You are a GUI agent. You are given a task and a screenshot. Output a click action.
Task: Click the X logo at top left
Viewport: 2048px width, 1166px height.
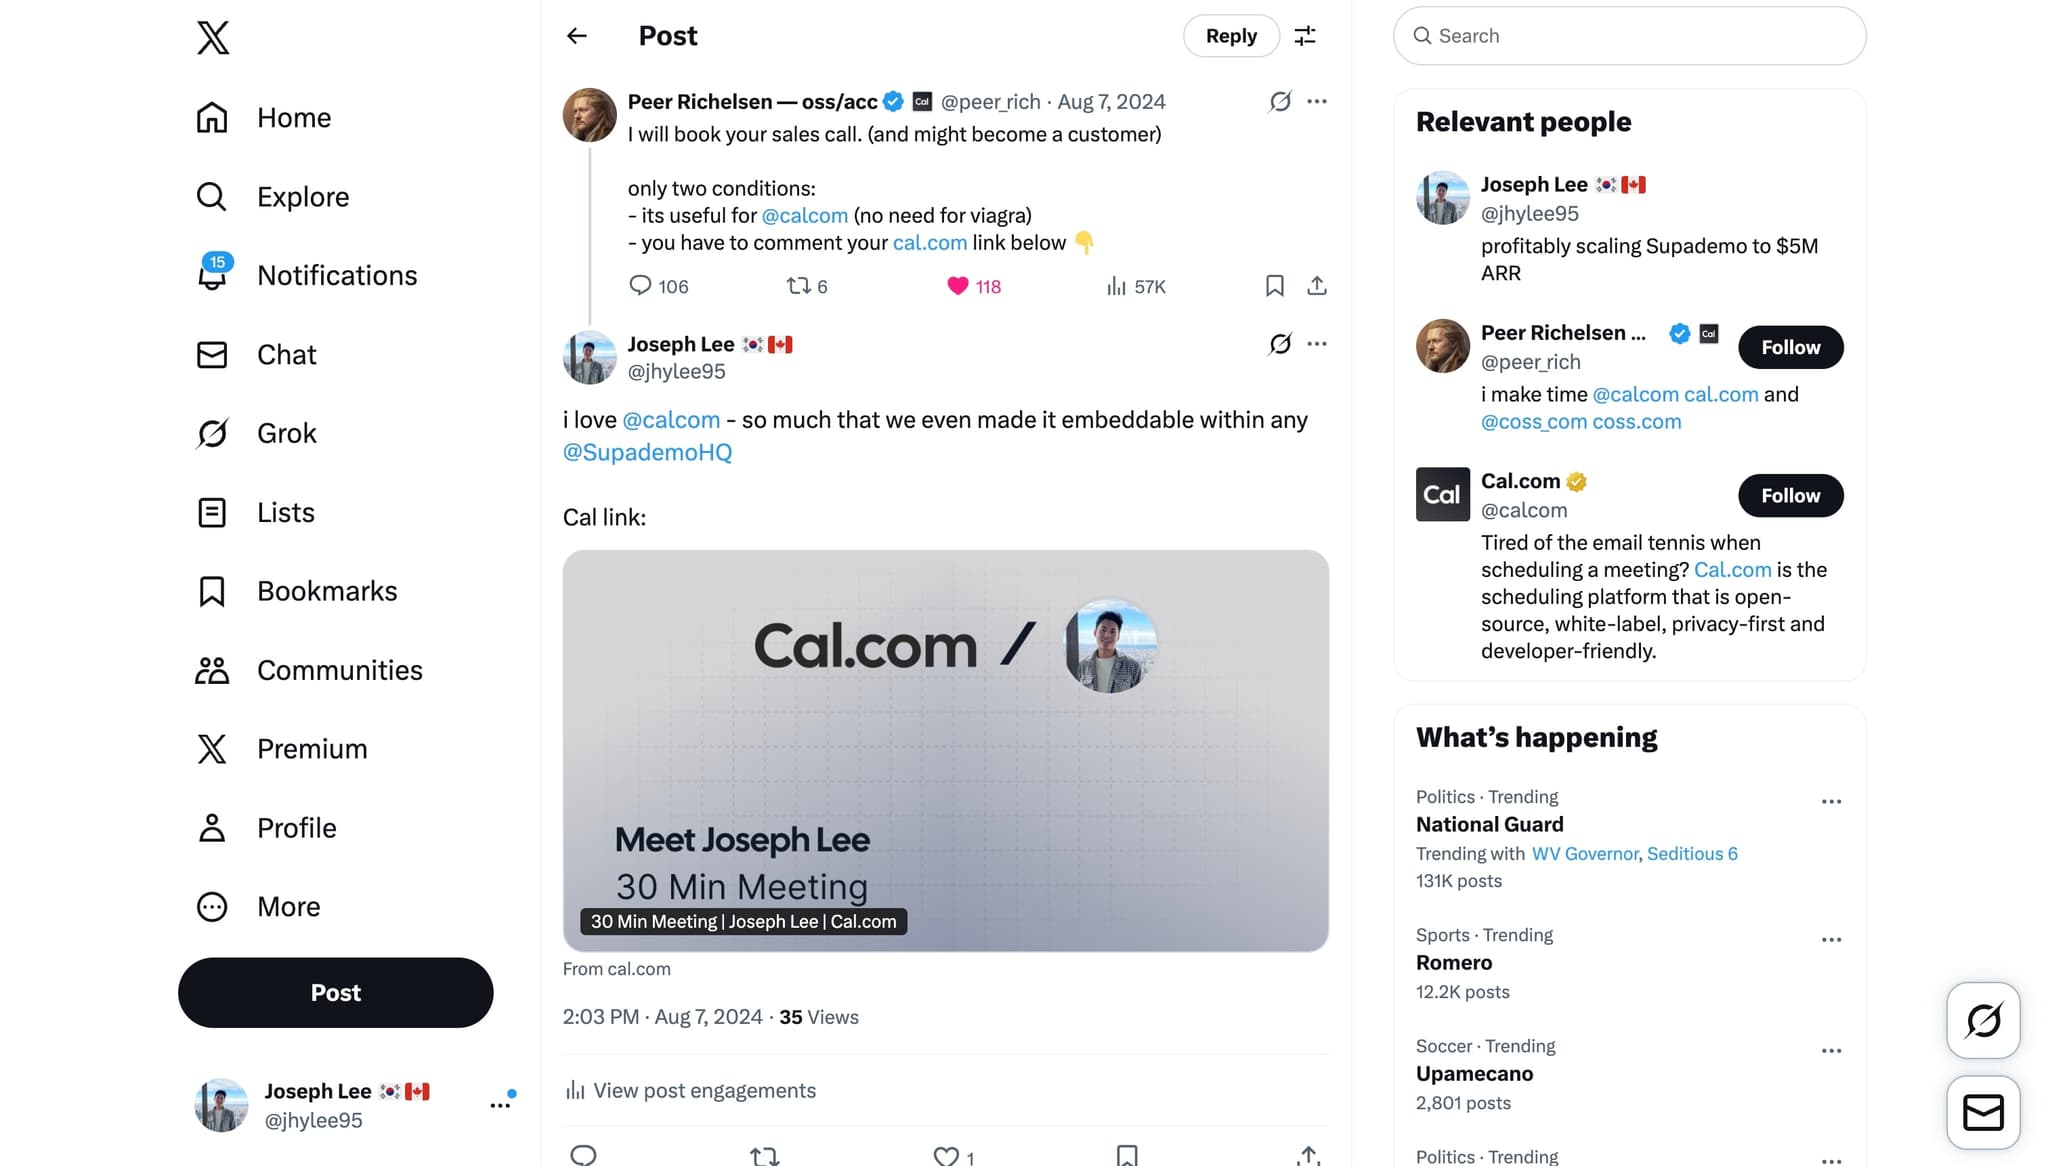pyautogui.click(x=211, y=38)
